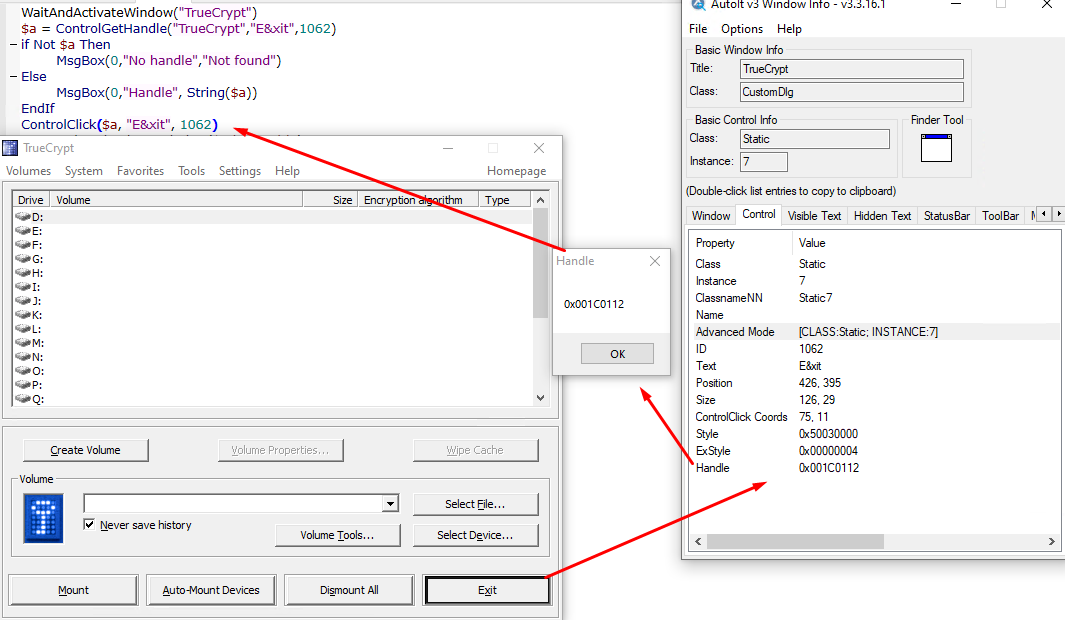Click the Encryption algorithm column header

(418, 200)
